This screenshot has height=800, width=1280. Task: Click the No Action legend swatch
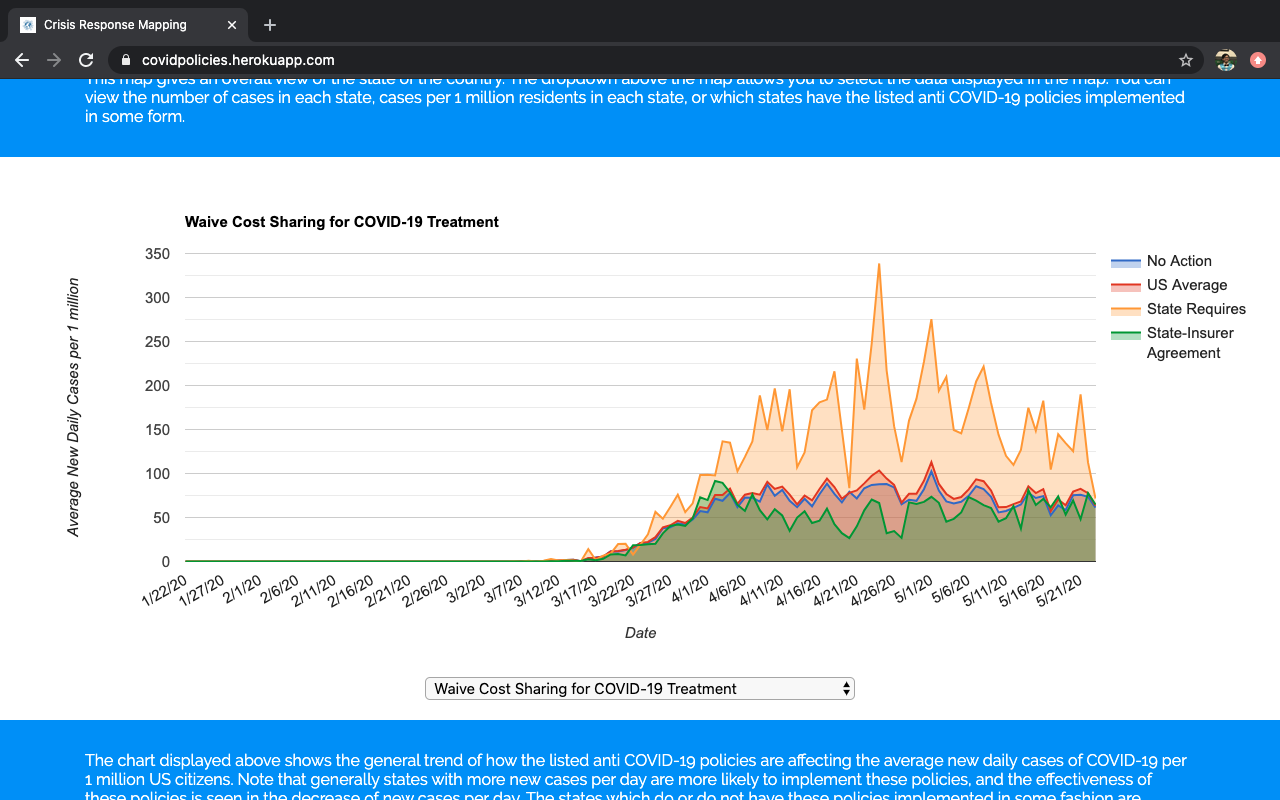[x=1126, y=262]
